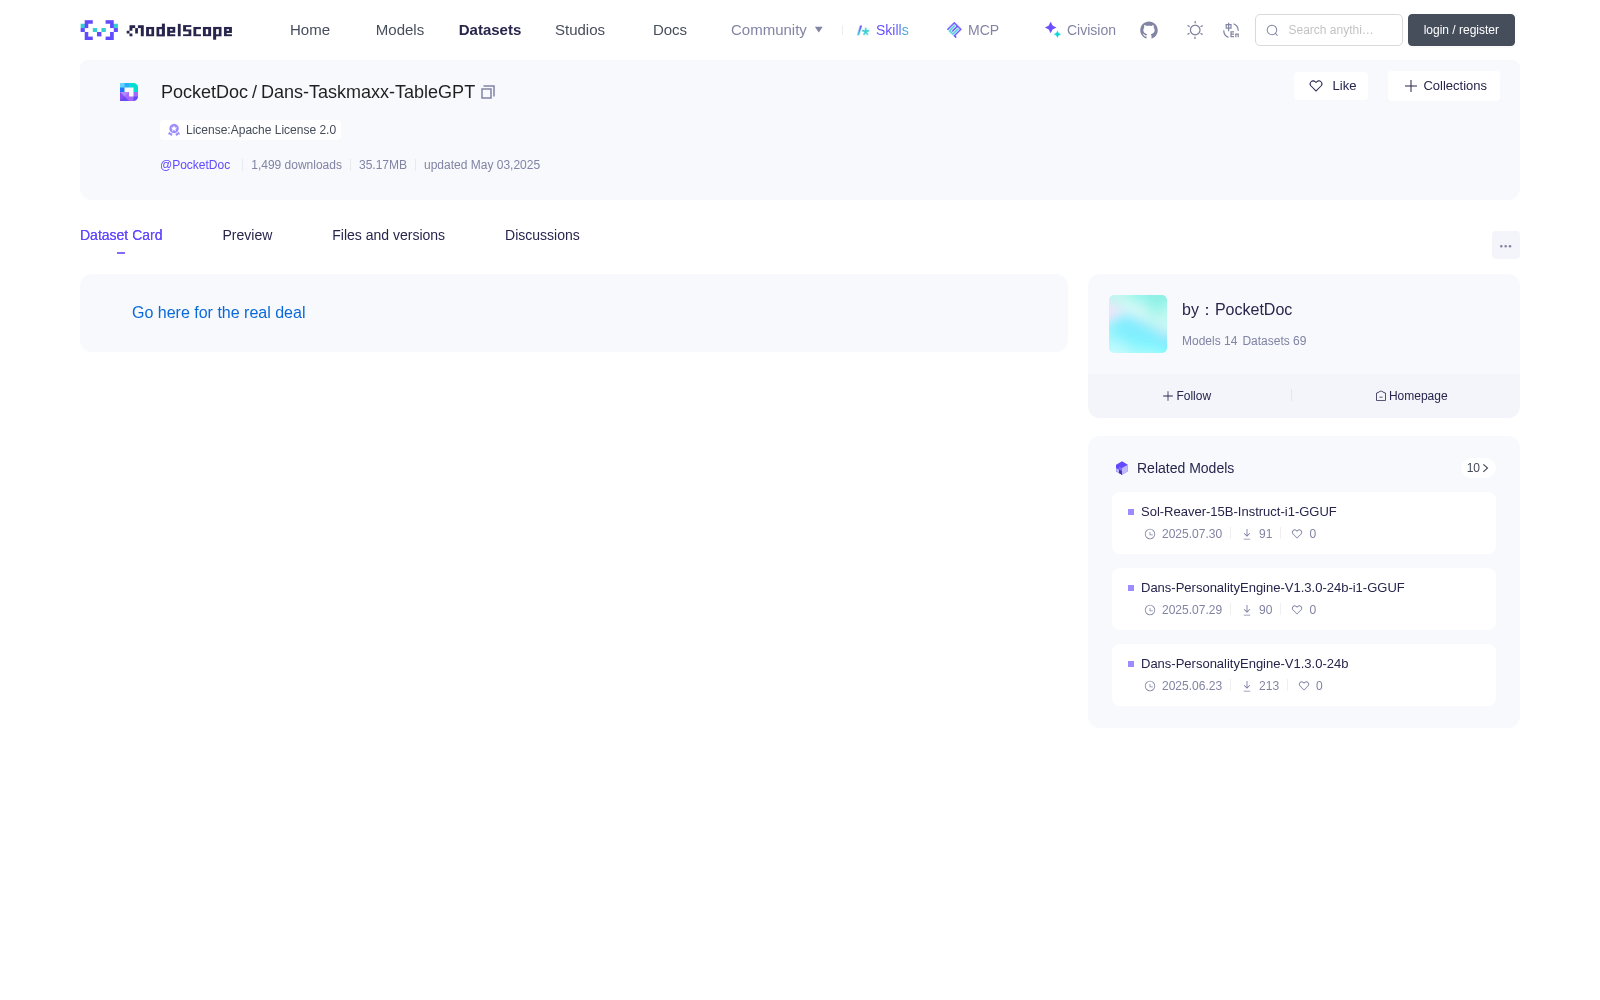The height and width of the screenshot is (1000, 1600).
Task: Click the search magnifier icon
Action: click(x=1272, y=30)
